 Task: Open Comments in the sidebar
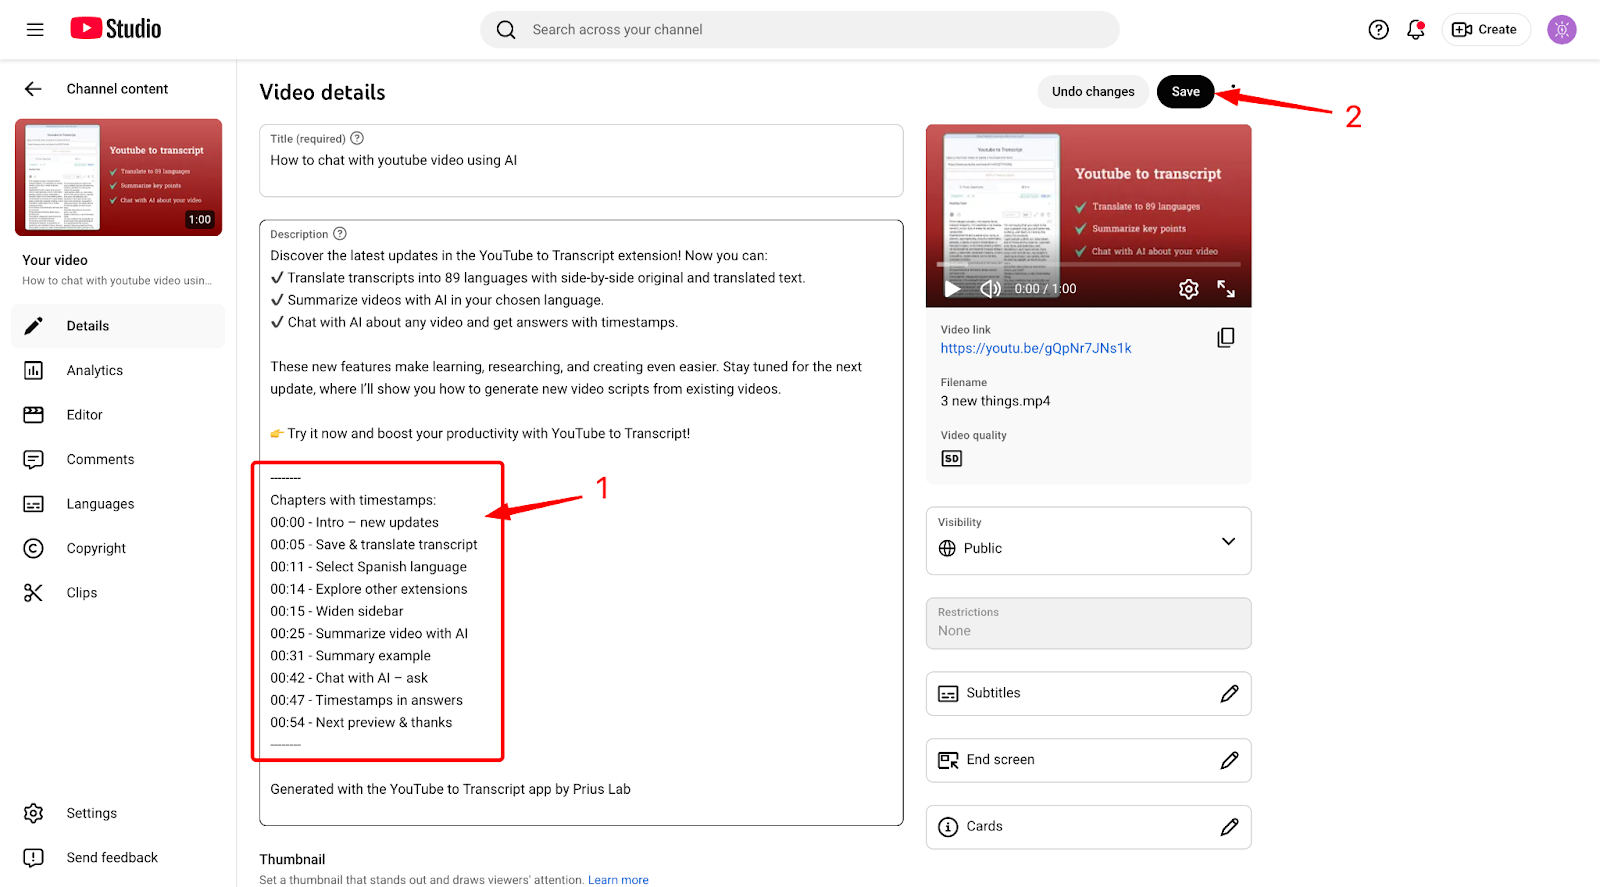[x=100, y=460]
